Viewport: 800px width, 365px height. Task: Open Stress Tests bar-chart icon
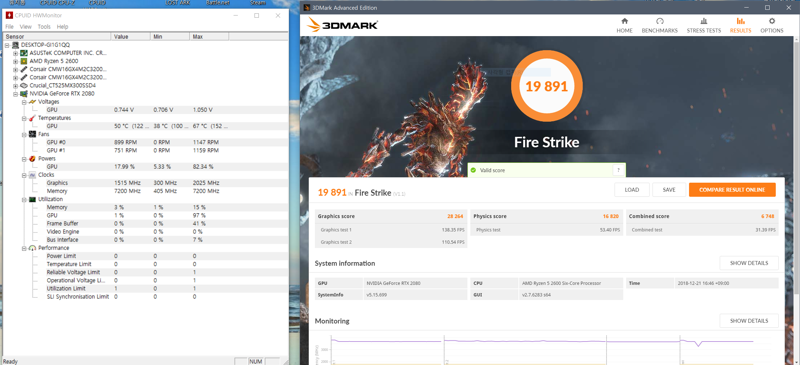pyautogui.click(x=704, y=21)
